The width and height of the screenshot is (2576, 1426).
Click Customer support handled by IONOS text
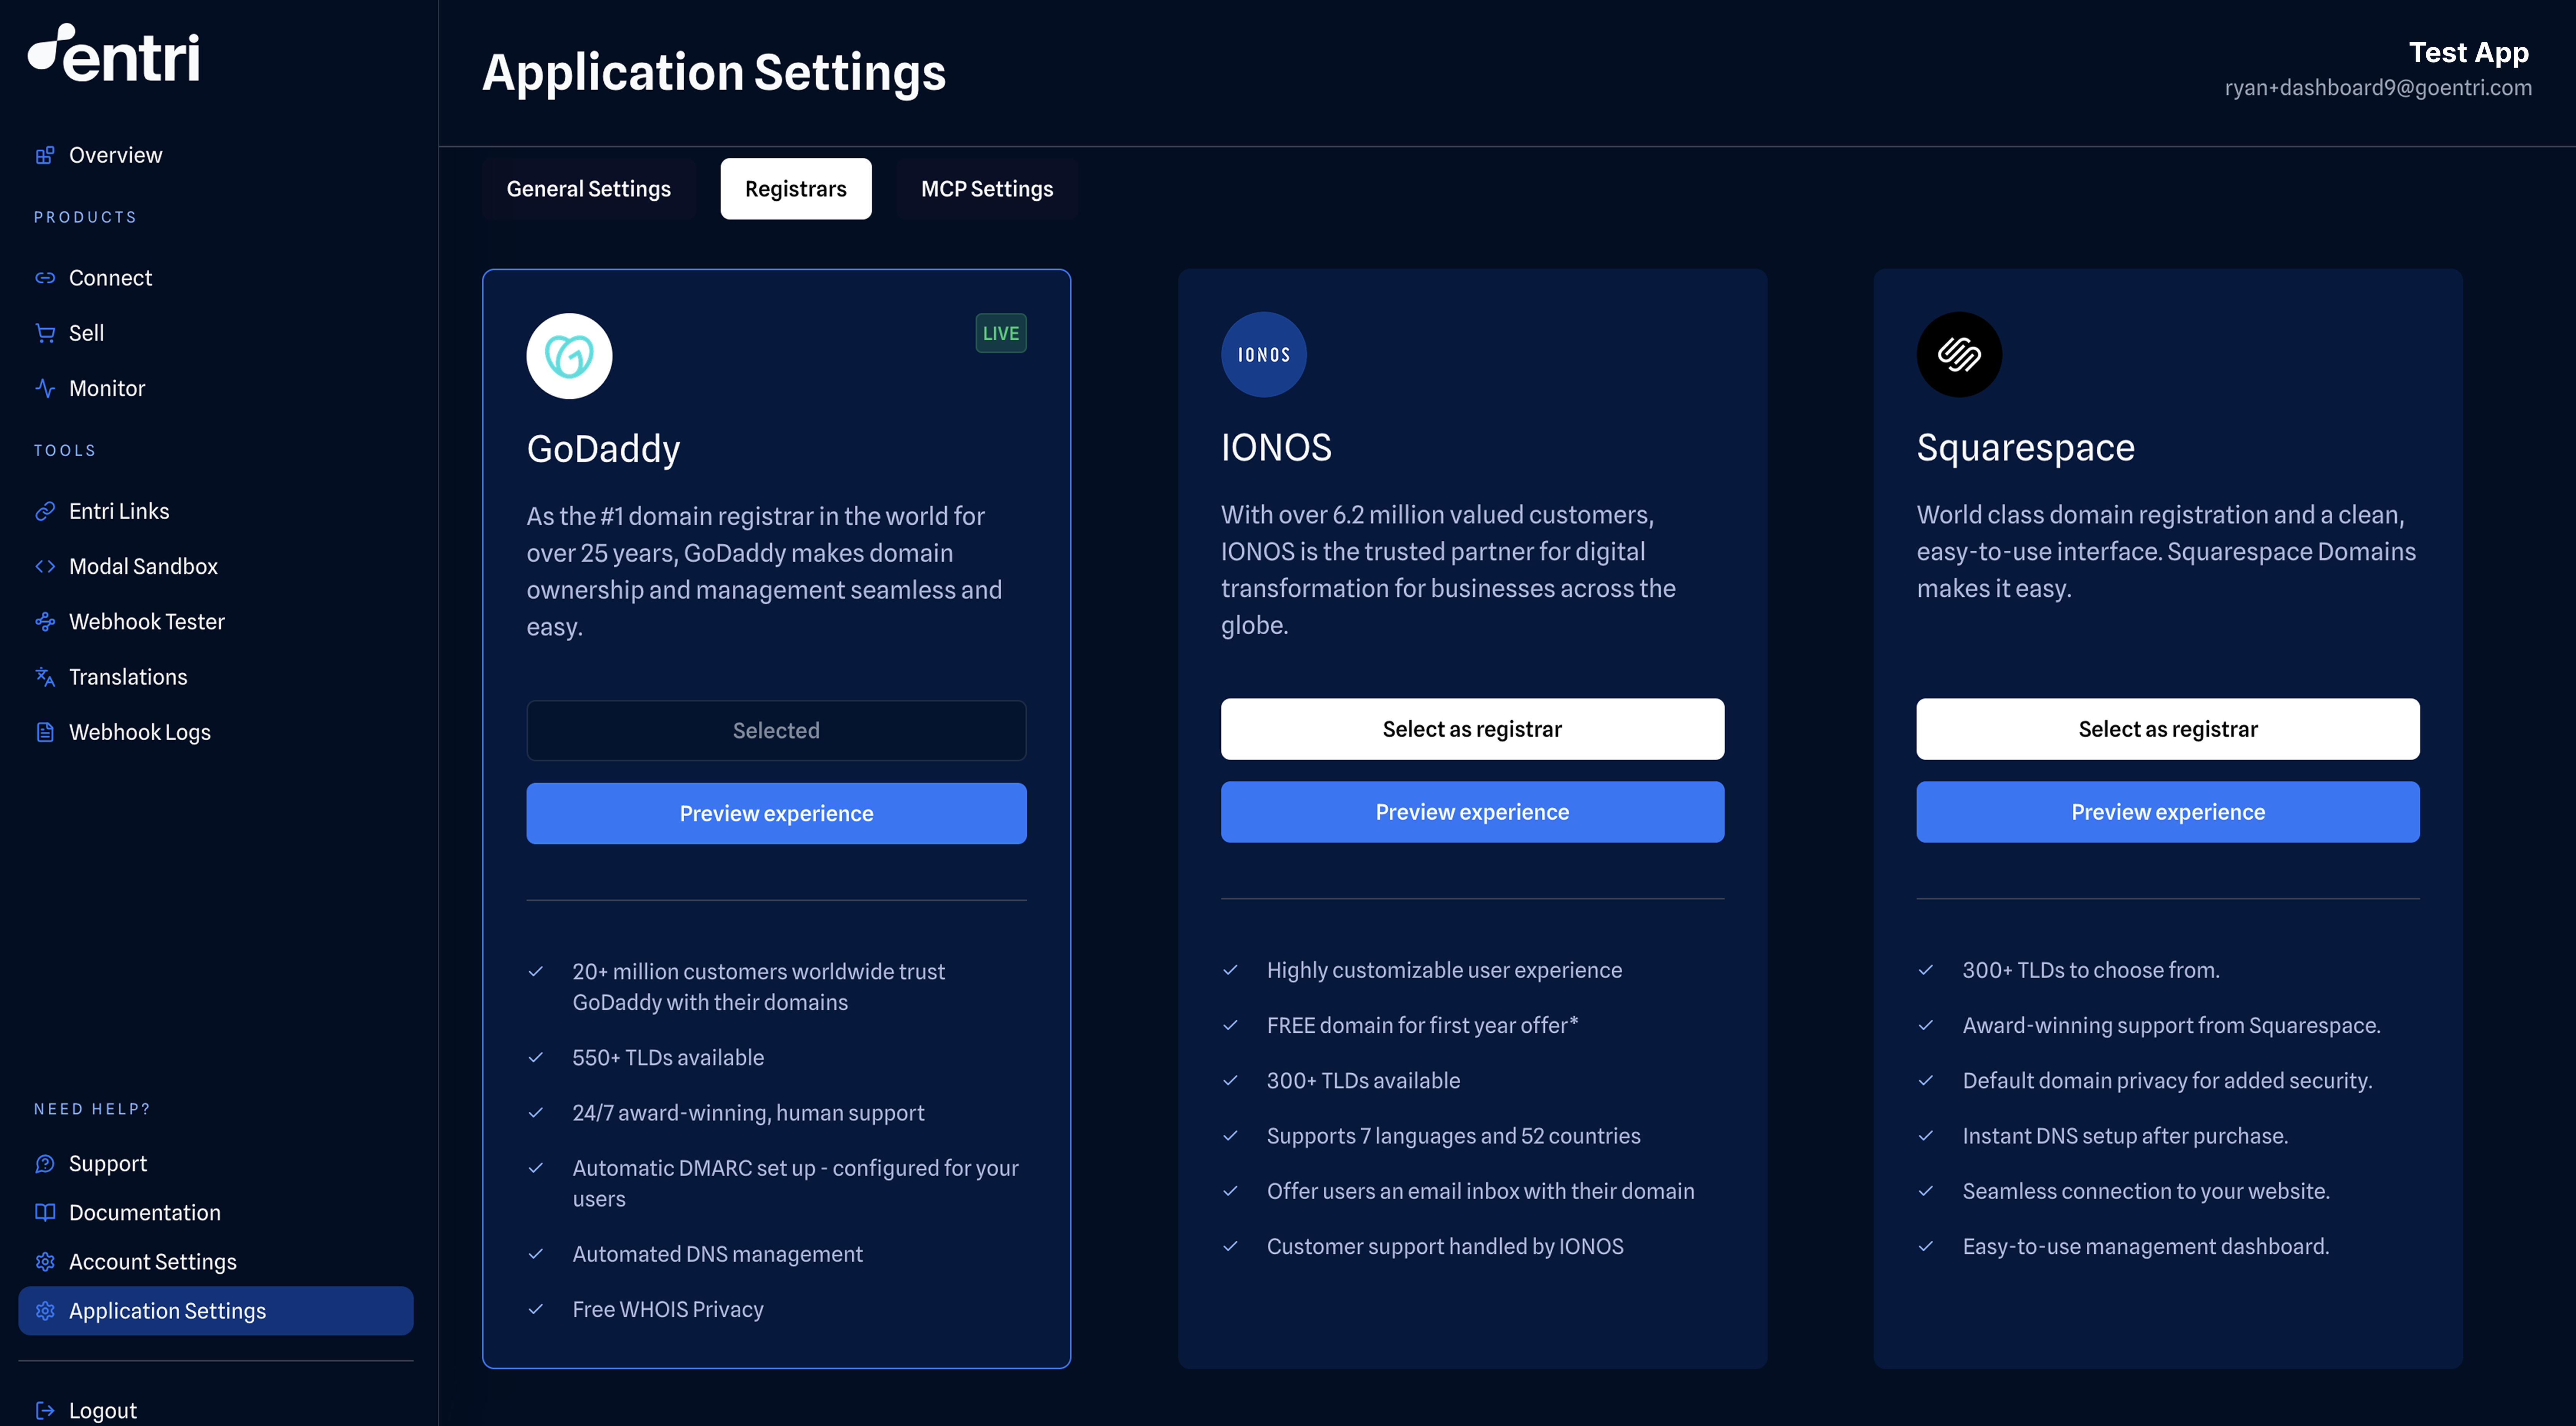coord(1445,1247)
